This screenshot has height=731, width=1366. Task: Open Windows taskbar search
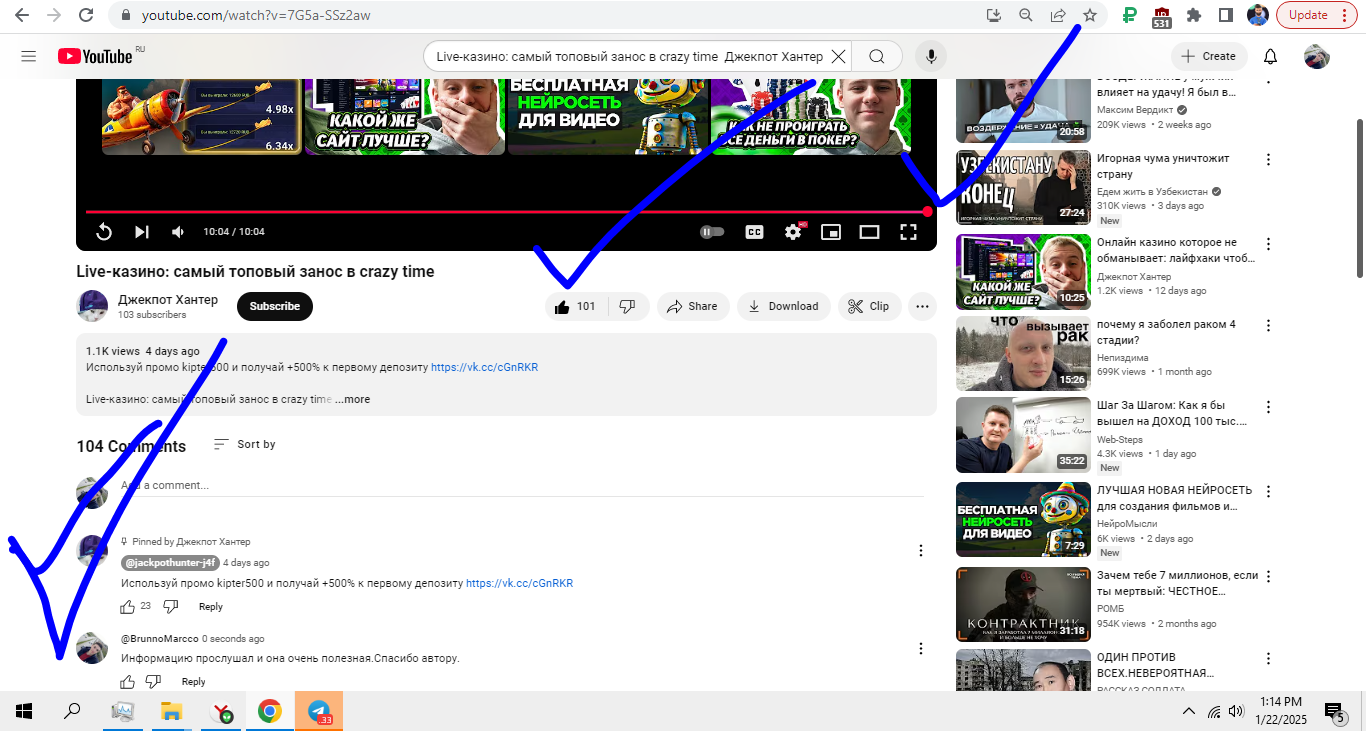72,711
